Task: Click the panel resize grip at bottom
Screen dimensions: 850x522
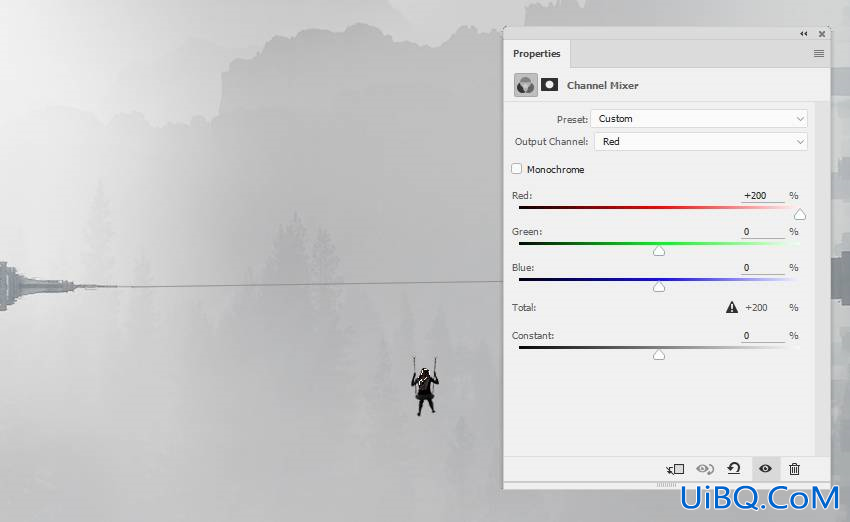Action: 666,485
